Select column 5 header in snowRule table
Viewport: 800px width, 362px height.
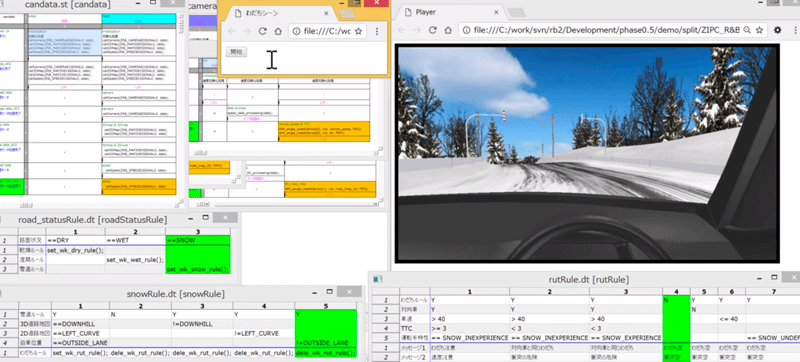(x=326, y=306)
